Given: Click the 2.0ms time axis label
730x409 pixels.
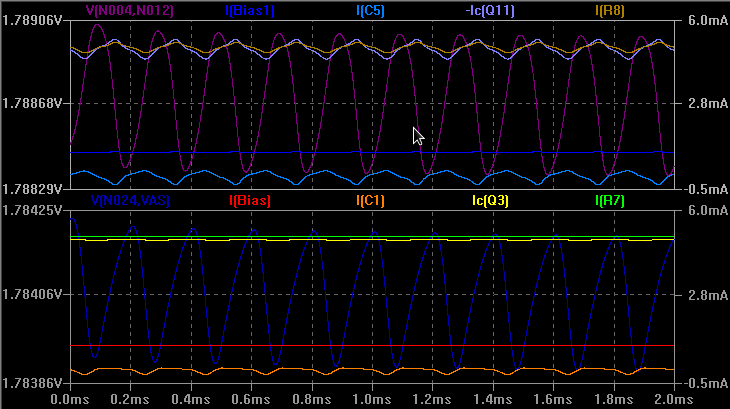Looking at the screenshot, I should [674, 399].
